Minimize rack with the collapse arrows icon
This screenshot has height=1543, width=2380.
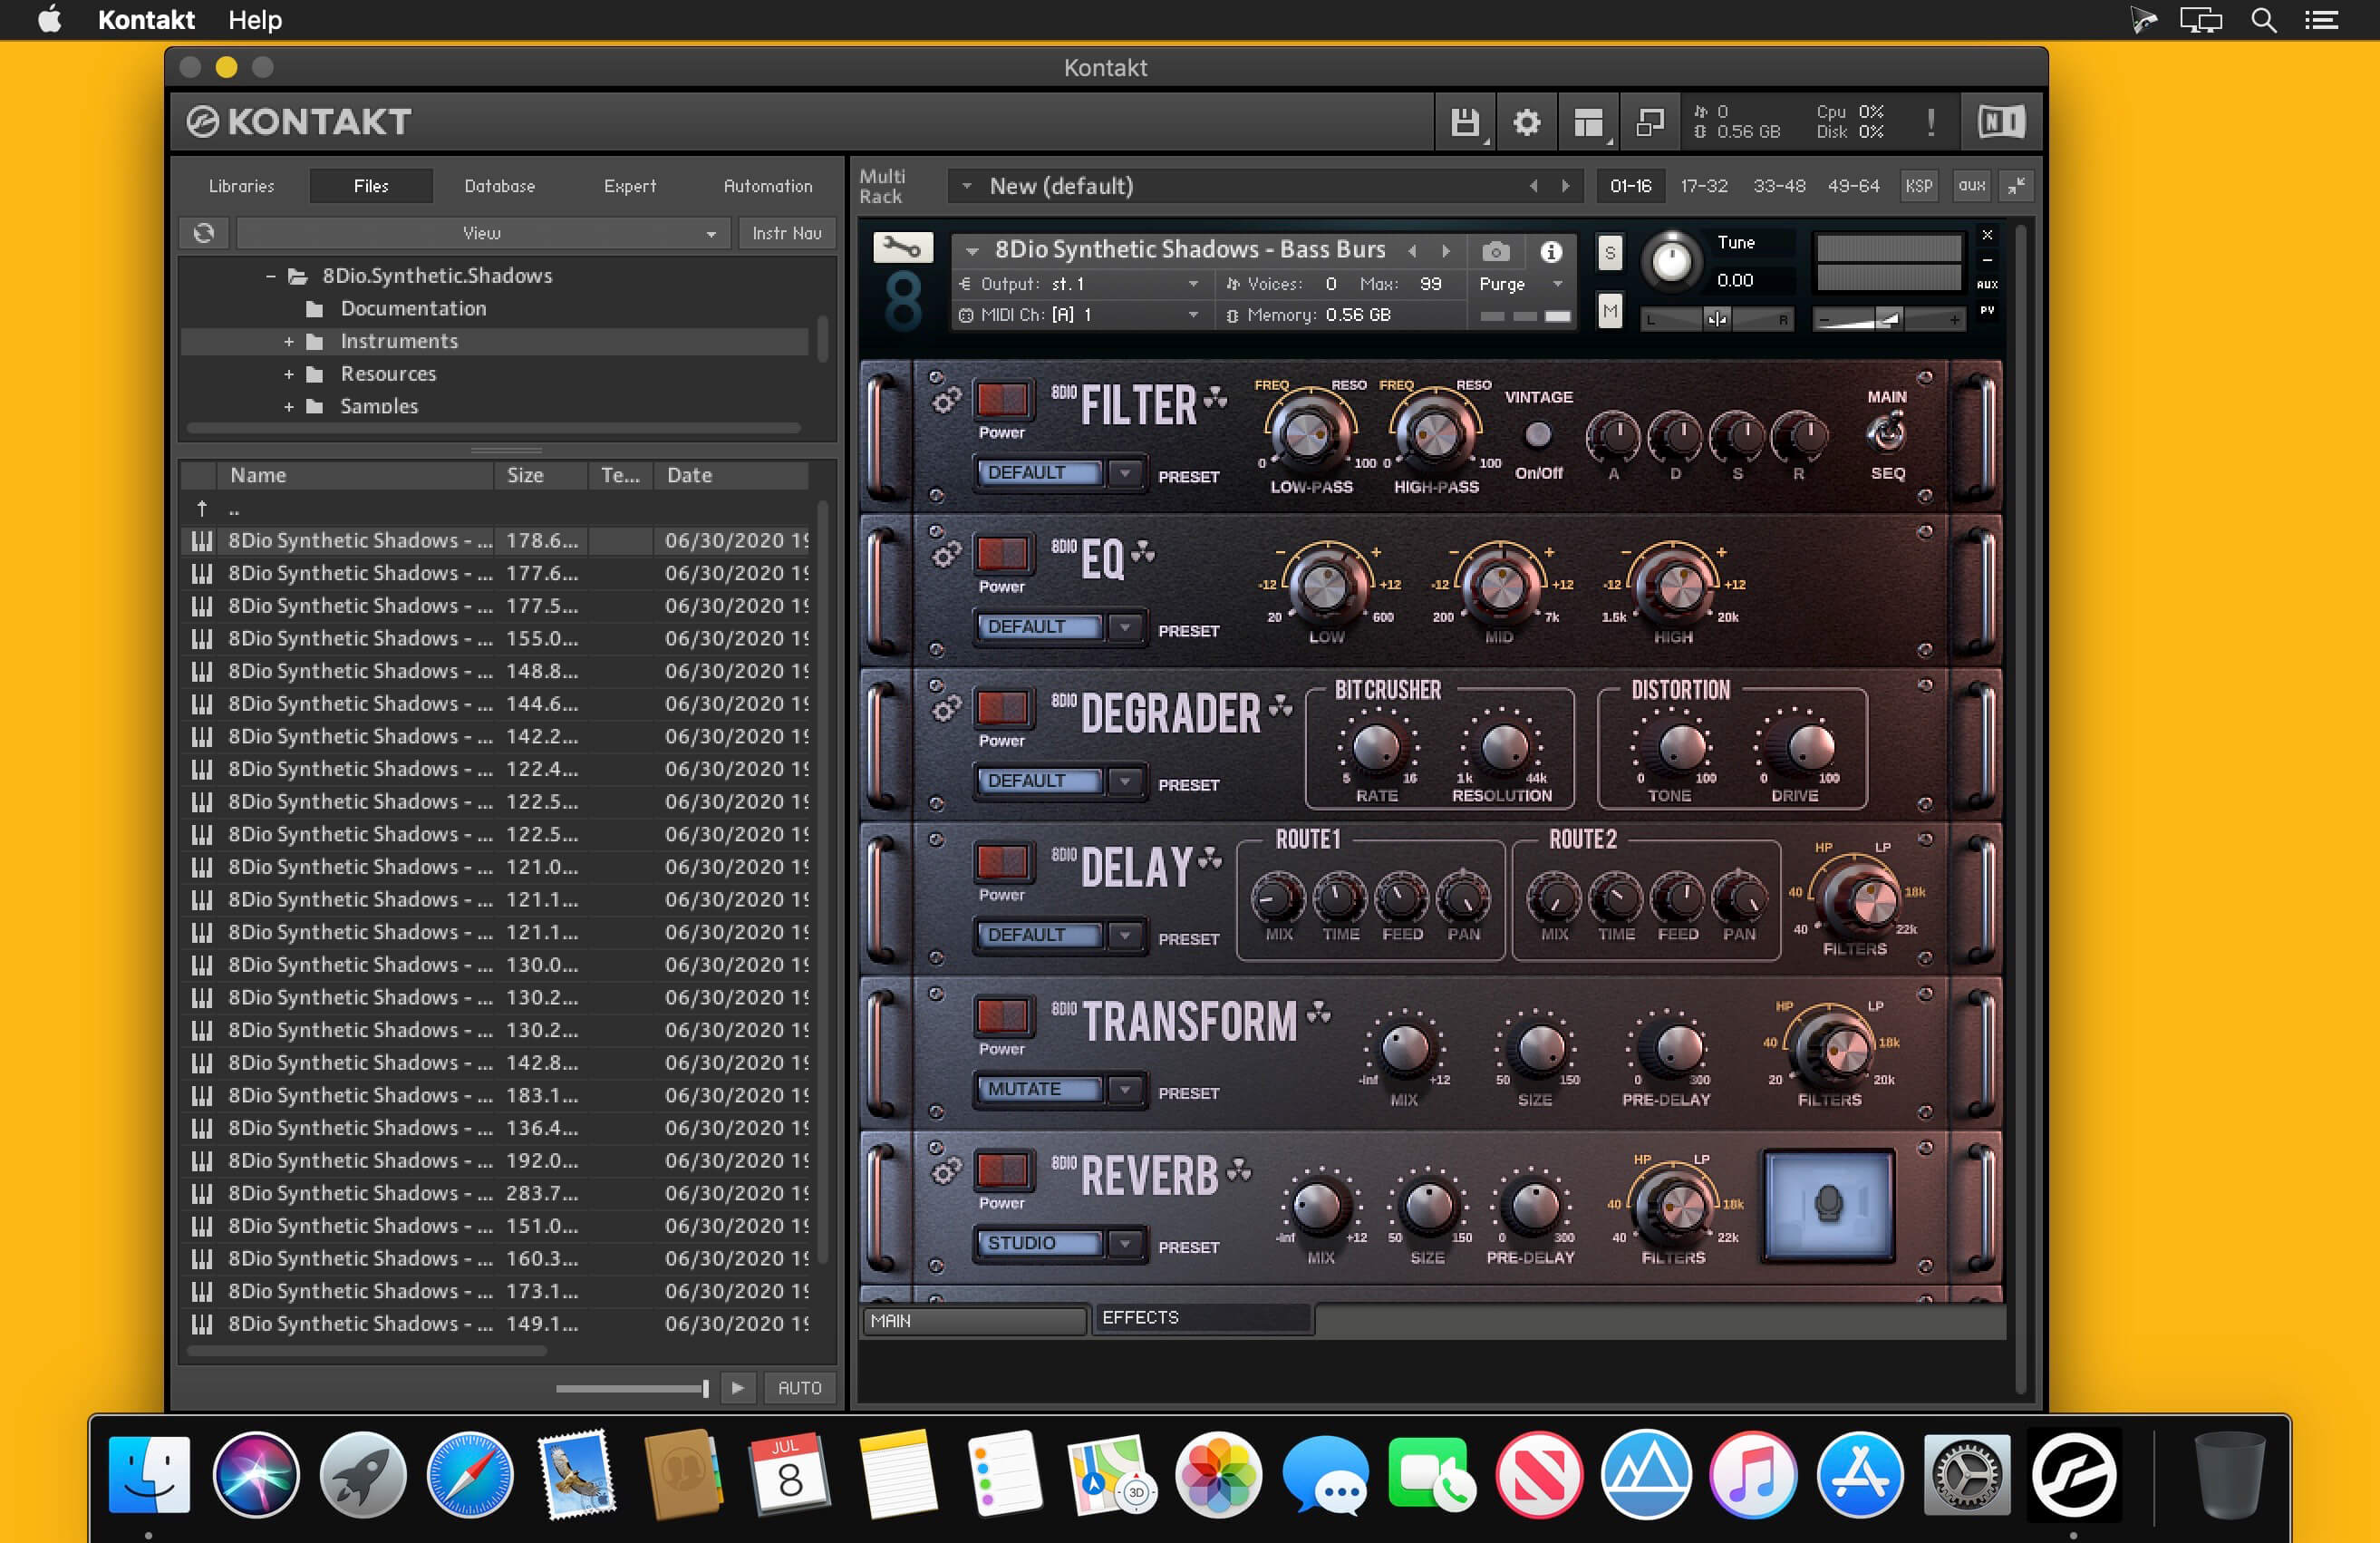(2016, 185)
